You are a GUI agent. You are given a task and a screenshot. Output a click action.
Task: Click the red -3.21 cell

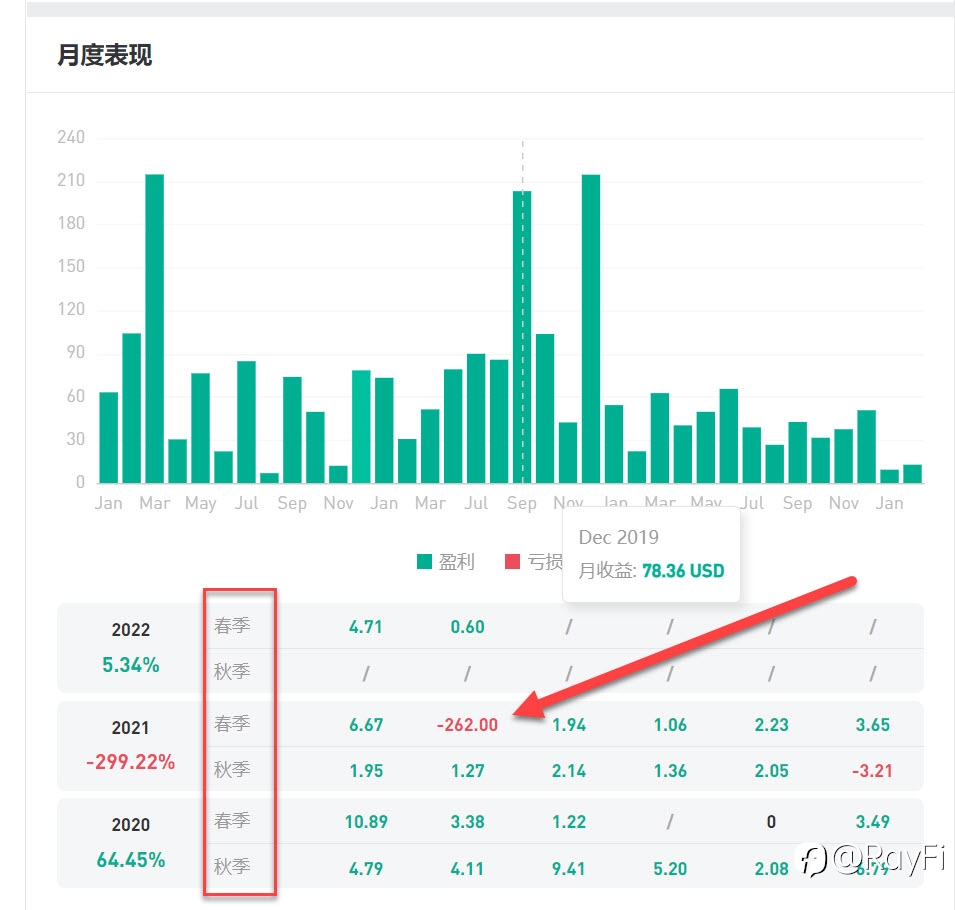872,771
